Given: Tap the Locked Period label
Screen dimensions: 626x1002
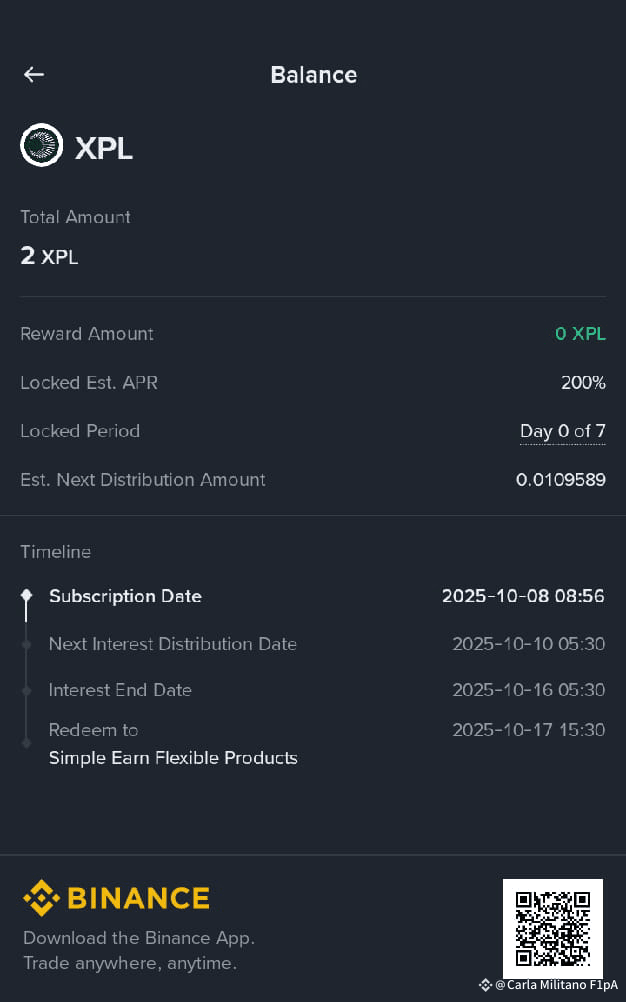Looking at the screenshot, I should [x=80, y=431].
